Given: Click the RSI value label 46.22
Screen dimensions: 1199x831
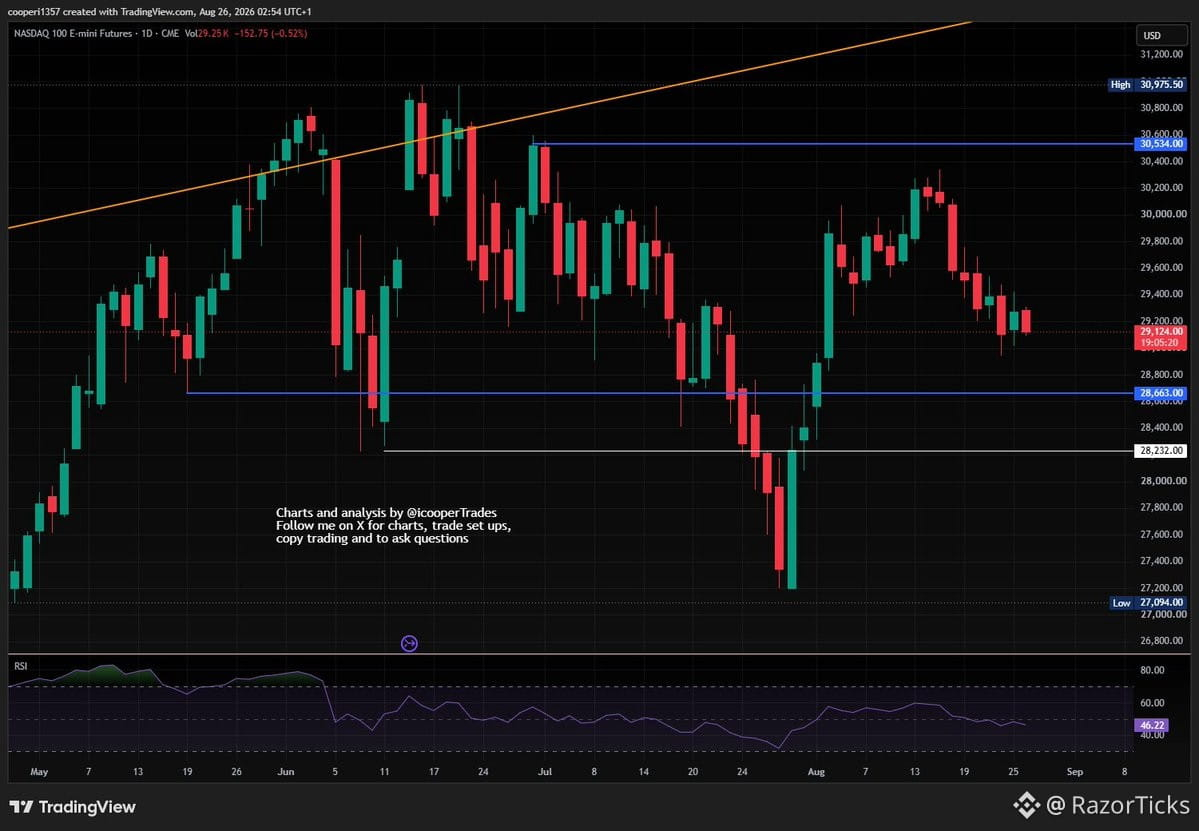Looking at the screenshot, I should pyautogui.click(x=1152, y=726).
